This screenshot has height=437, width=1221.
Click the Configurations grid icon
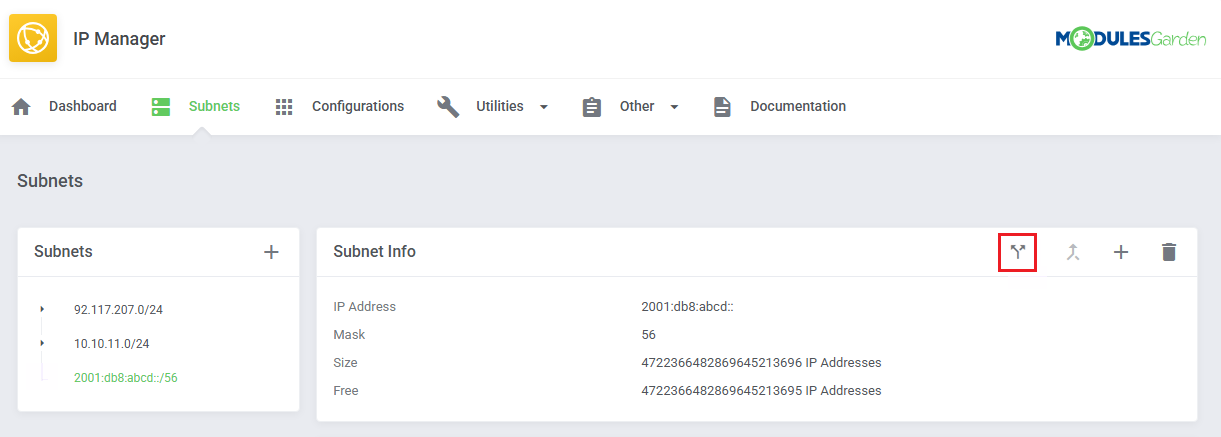click(284, 107)
